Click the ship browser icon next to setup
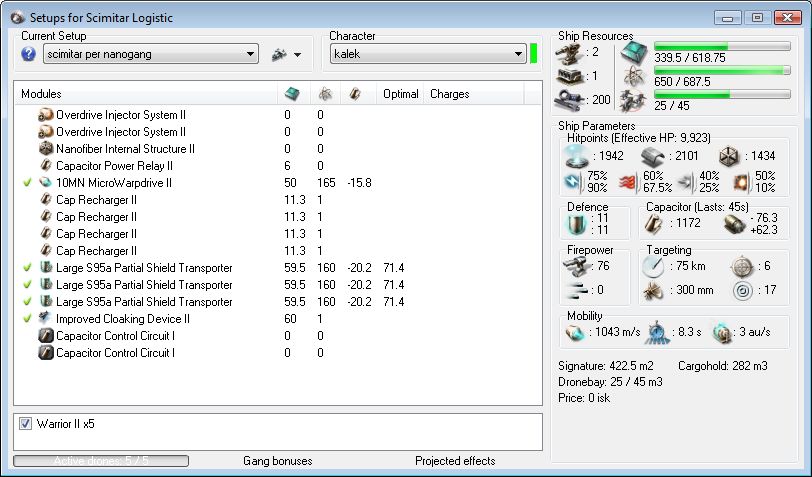Image resolution: width=812 pixels, height=477 pixels. (279, 54)
